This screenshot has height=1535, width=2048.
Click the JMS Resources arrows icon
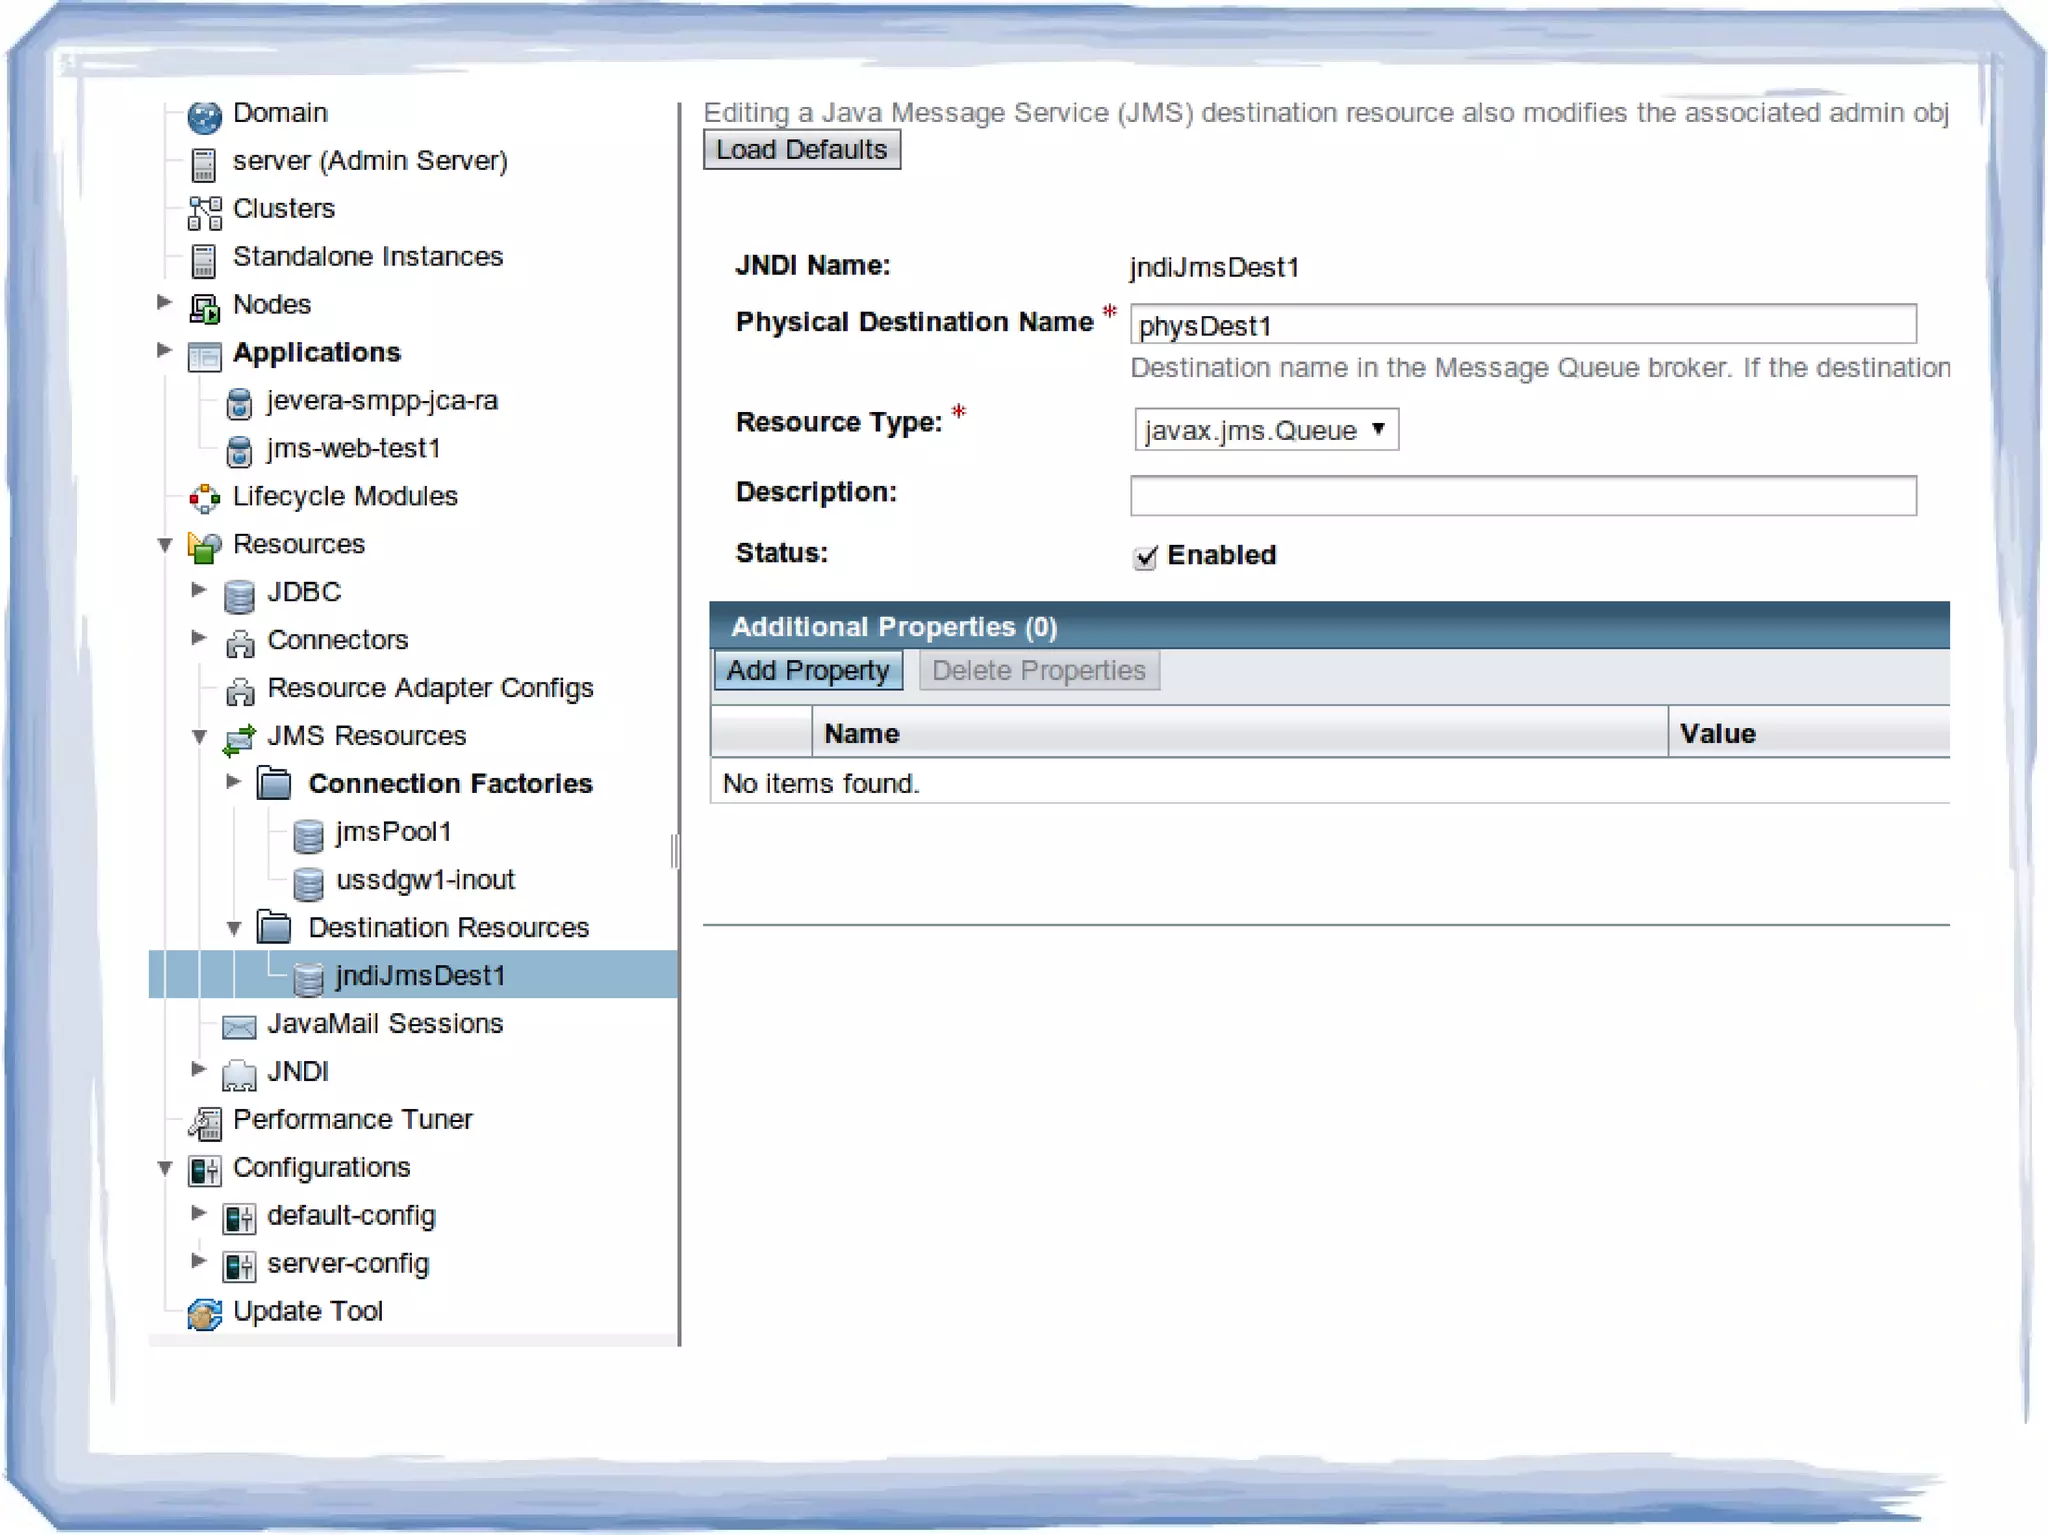[x=239, y=739]
